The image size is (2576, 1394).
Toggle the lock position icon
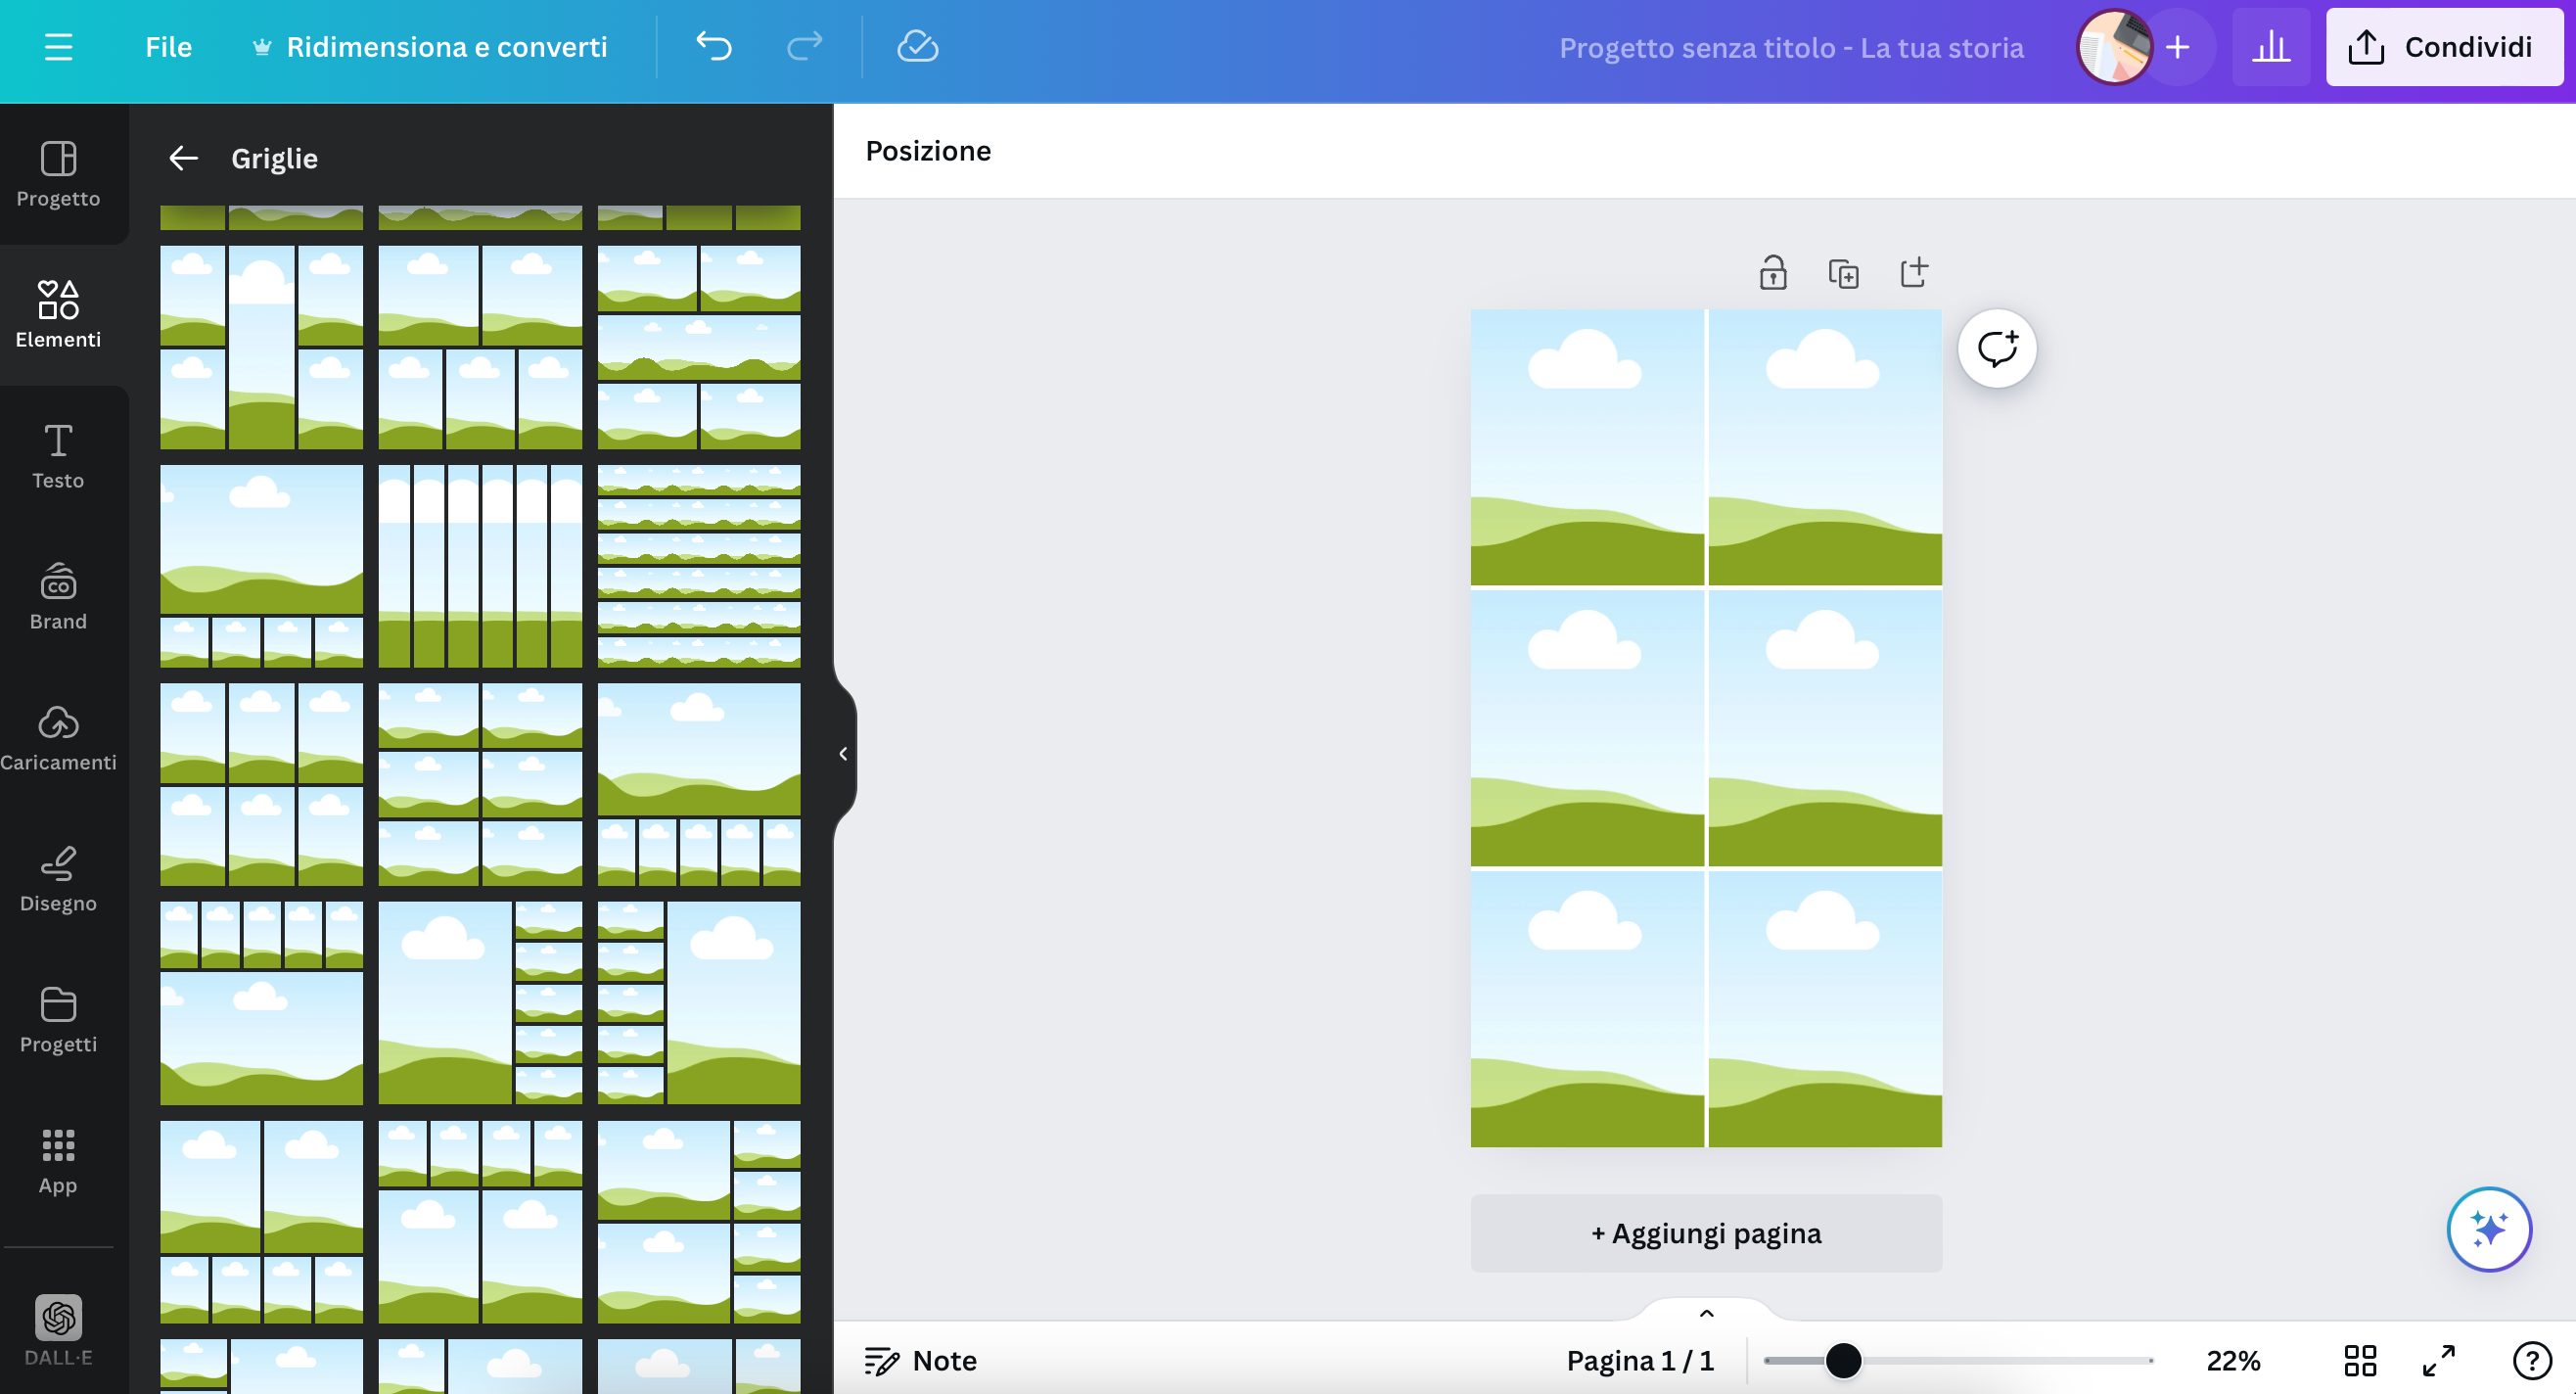pyautogui.click(x=1772, y=271)
